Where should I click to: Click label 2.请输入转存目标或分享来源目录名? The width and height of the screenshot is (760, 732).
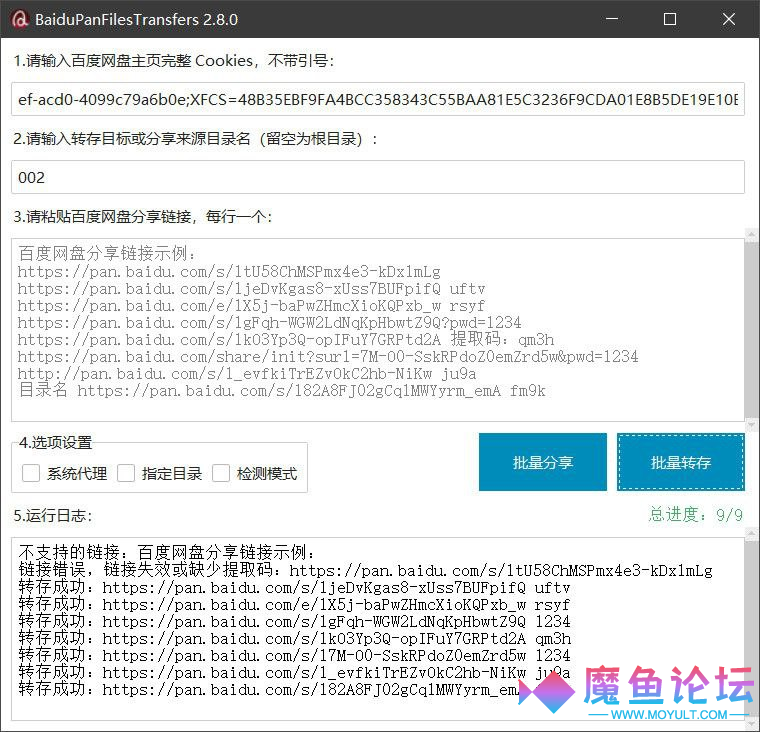click(x=195, y=139)
